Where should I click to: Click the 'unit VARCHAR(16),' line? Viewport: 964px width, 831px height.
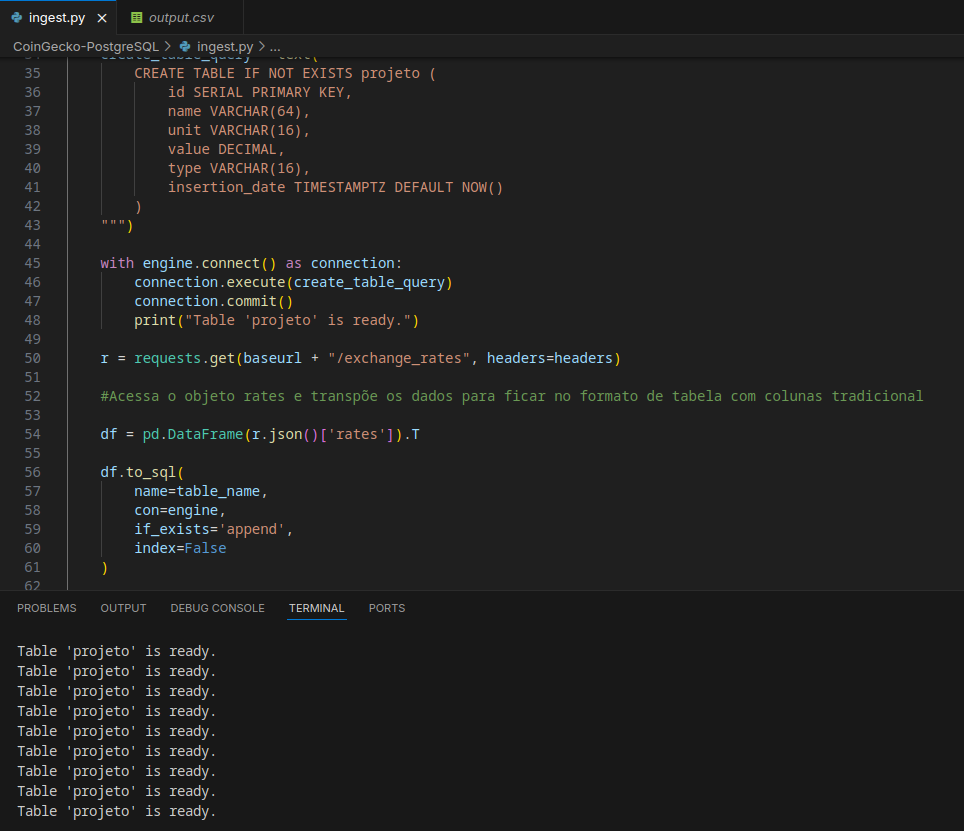tap(239, 130)
